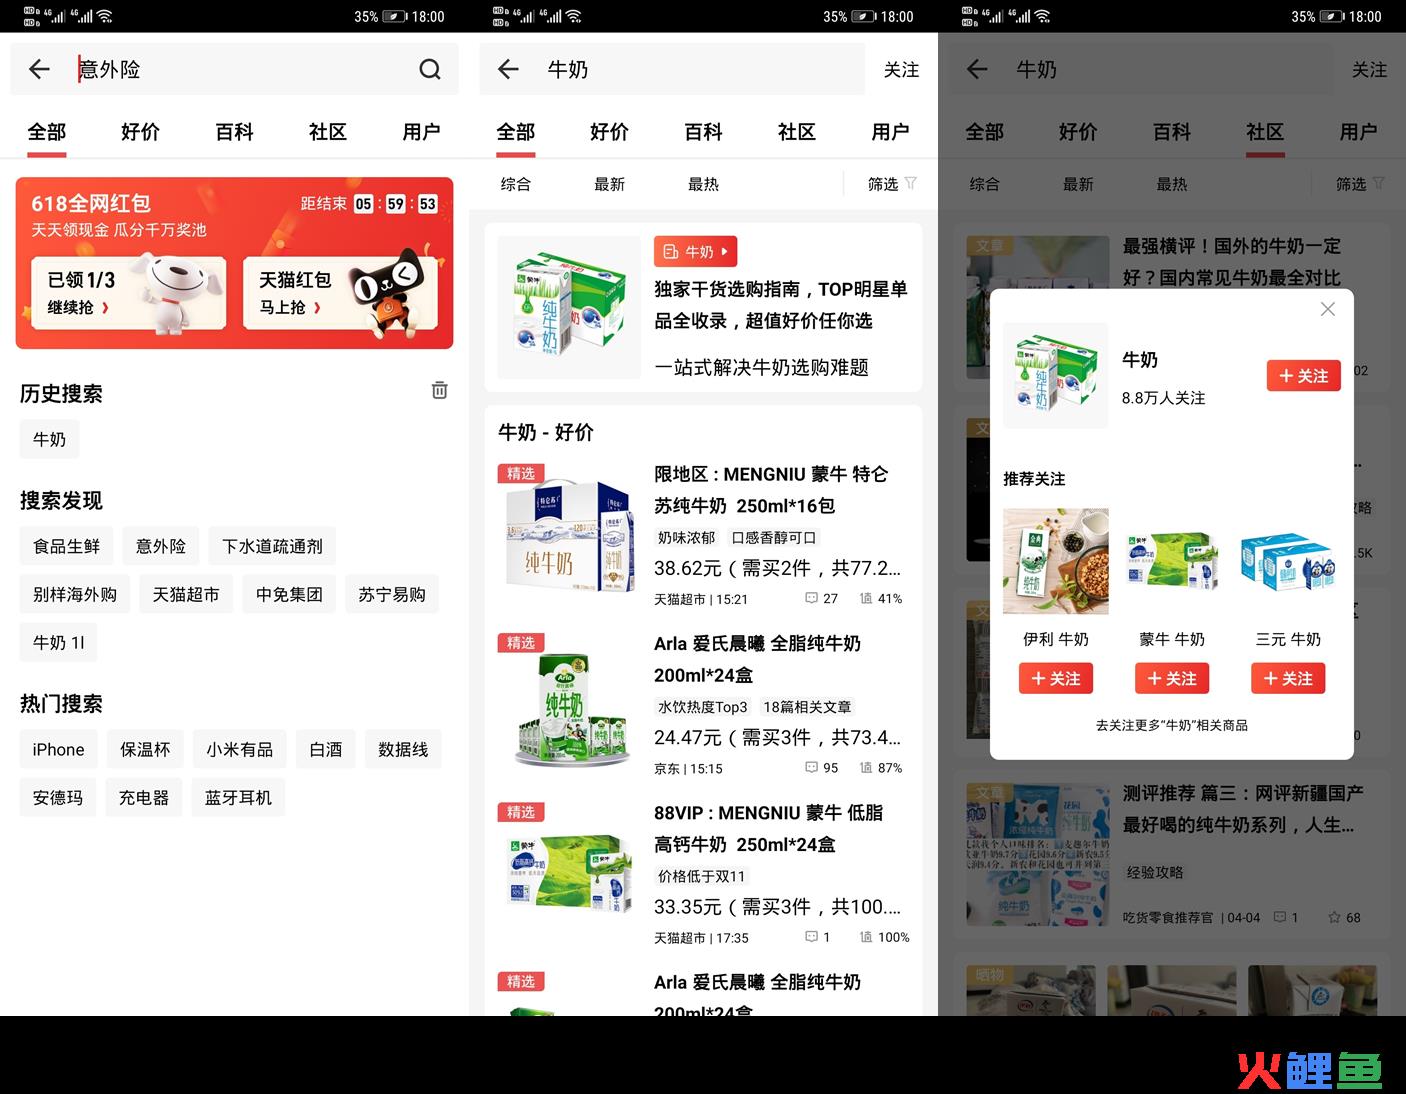Viewport: 1406px width, 1094px height.
Task: Tap comment icon on 蒙牛 特仑苏 deal
Action: pos(812,598)
